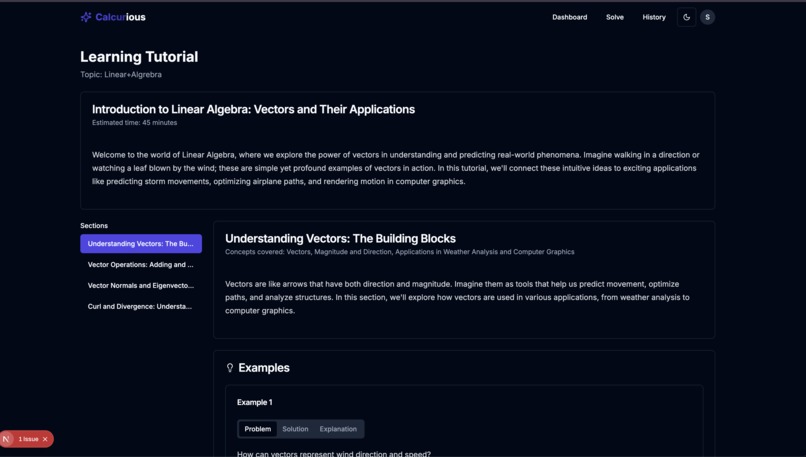Click the Examples heading text
Image resolution: width=806 pixels, height=457 pixels.
[264, 368]
